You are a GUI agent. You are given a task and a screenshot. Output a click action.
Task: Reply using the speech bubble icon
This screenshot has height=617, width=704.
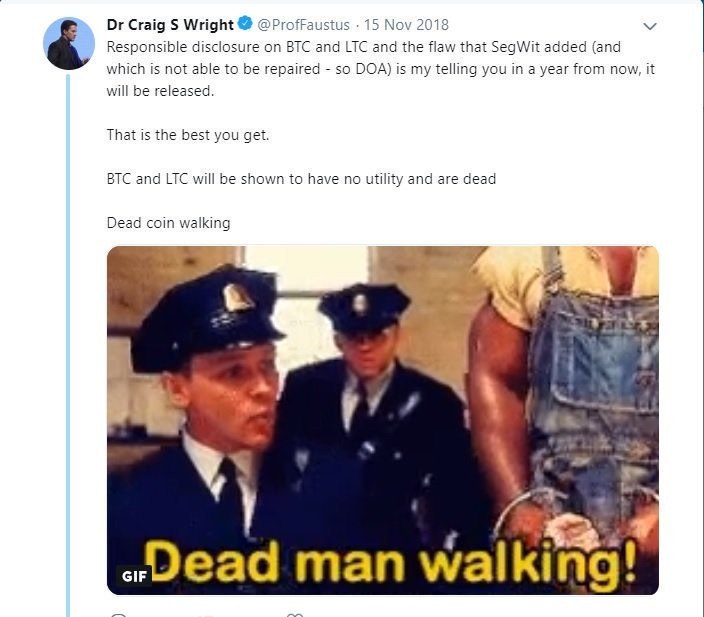(118, 615)
